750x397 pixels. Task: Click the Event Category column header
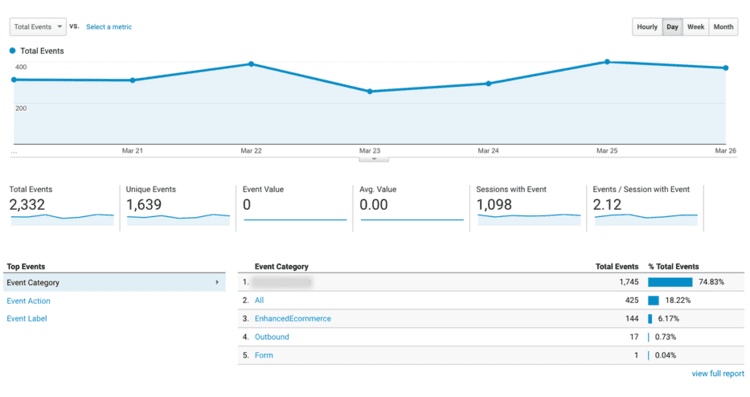pyautogui.click(x=281, y=266)
